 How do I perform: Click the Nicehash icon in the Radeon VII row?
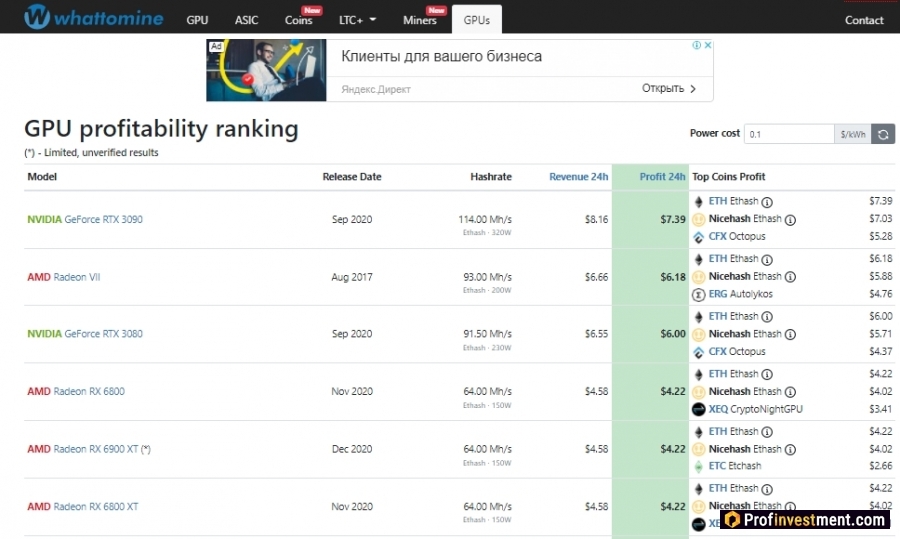699,277
